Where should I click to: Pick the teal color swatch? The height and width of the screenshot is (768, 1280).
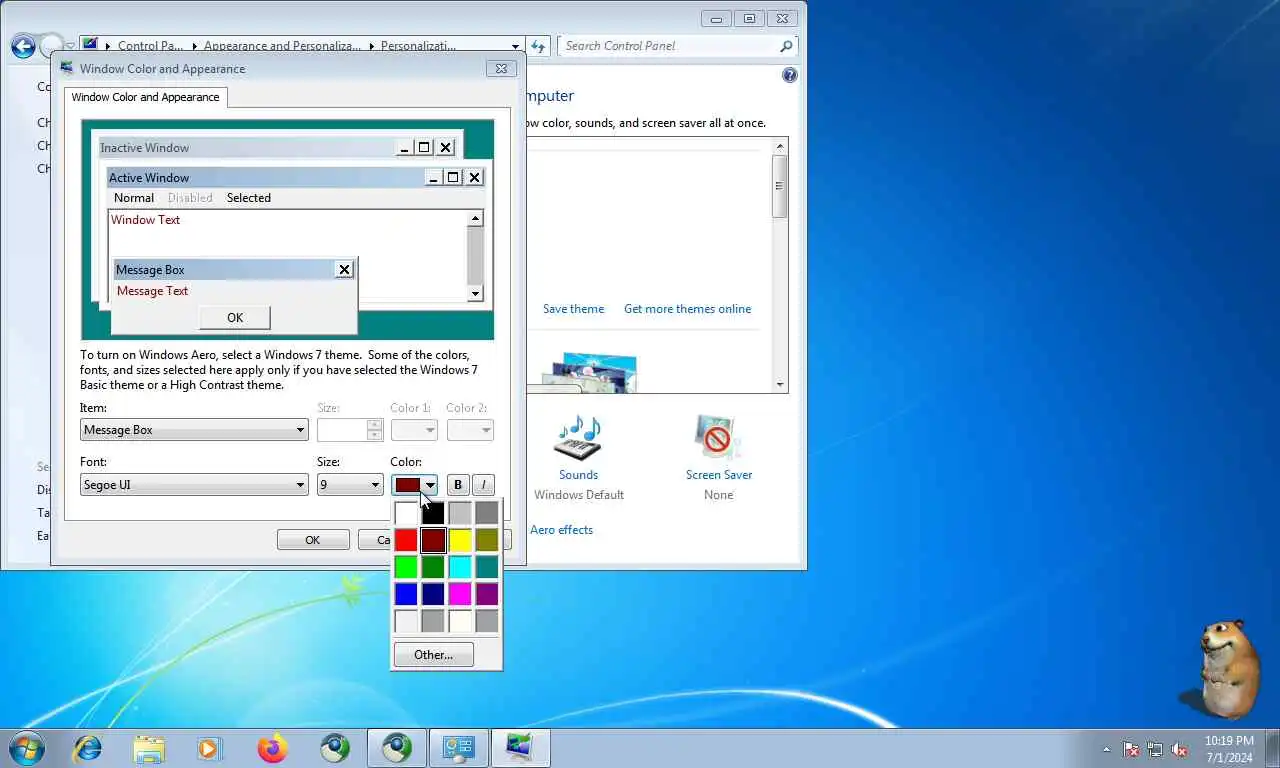coord(487,567)
